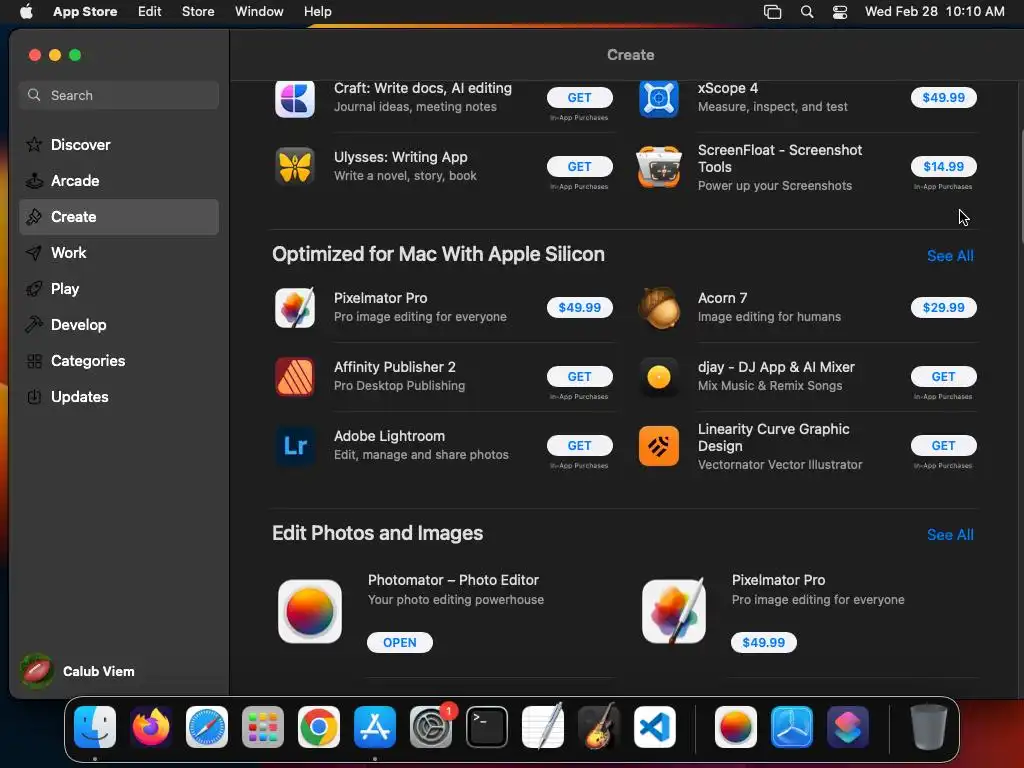Open the Window menu
This screenshot has width=1024, height=768.
(x=259, y=12)
